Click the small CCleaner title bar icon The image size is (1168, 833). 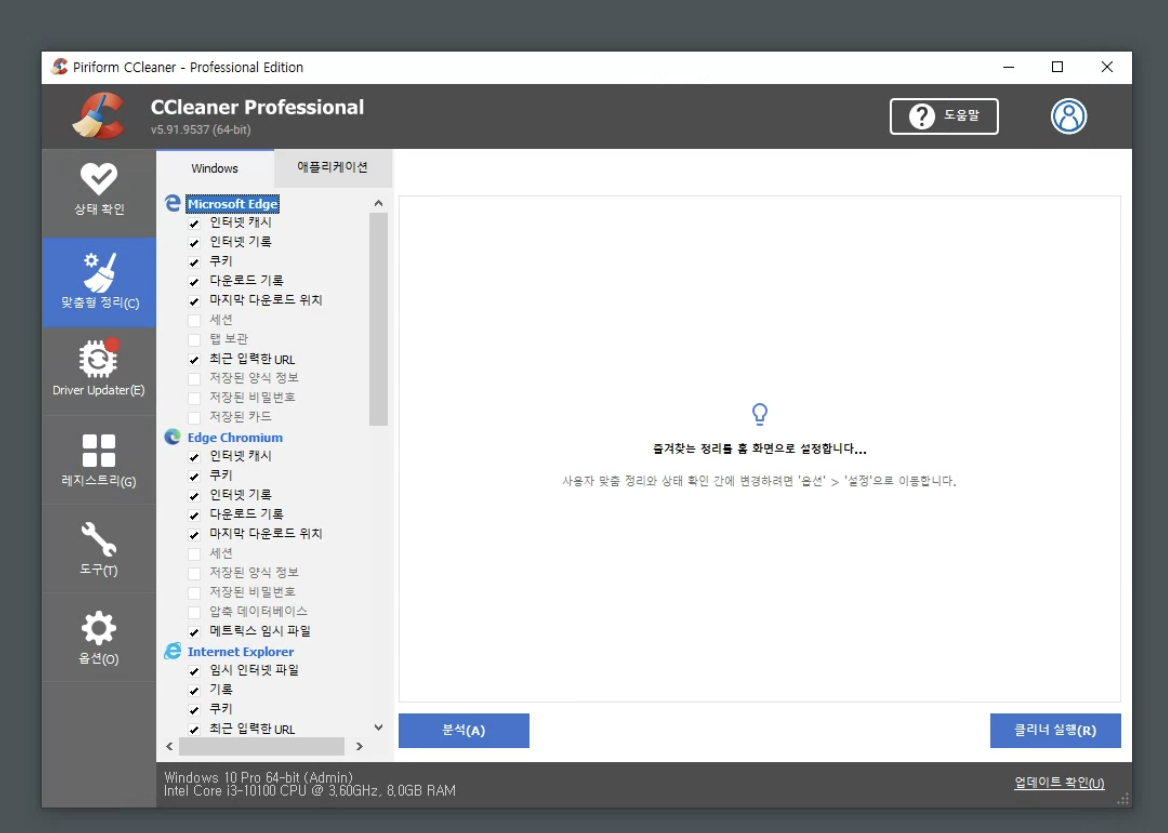click(59, 67)
